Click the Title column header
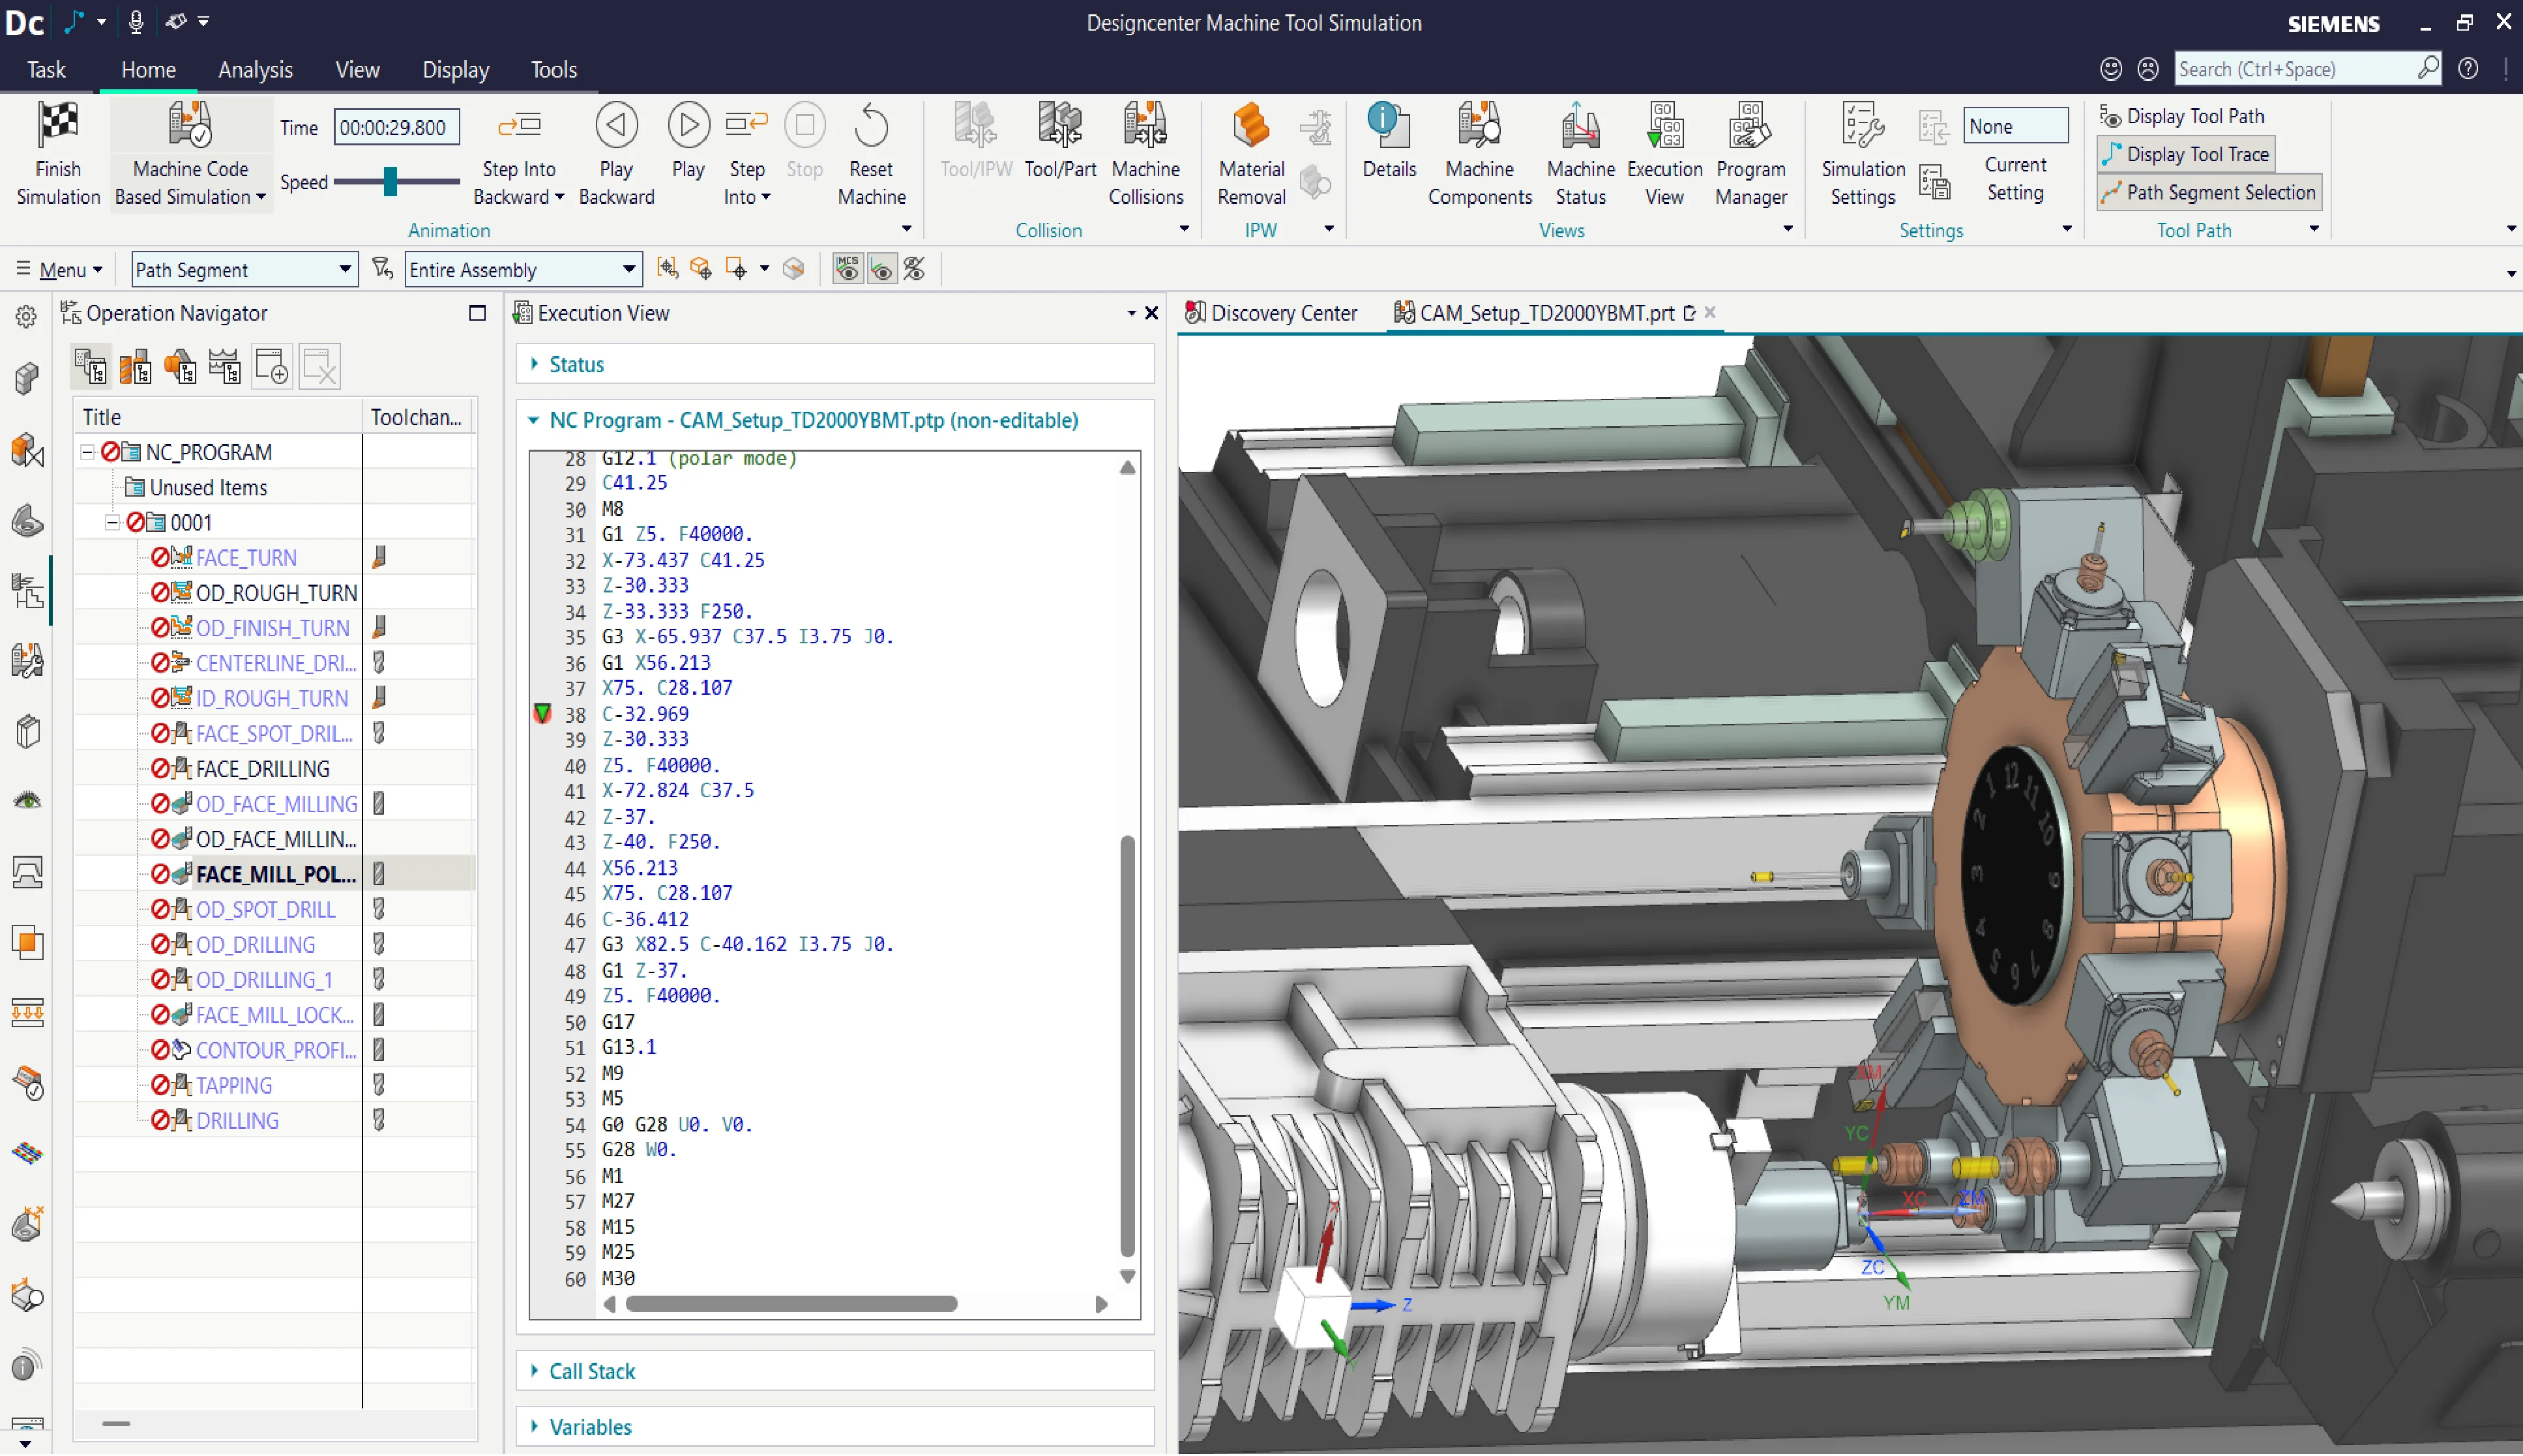2523x1456 pixels. (217, 417)
